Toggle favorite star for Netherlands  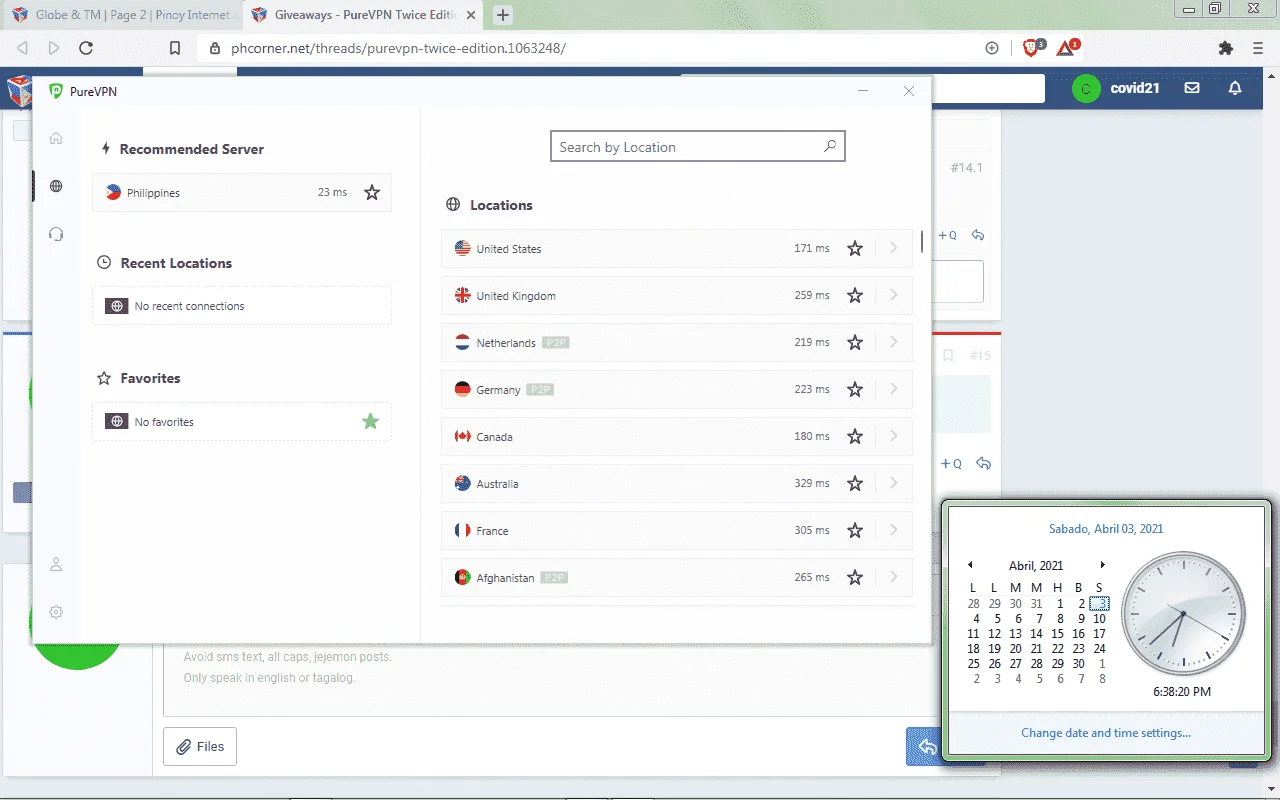click(x=855, y=342)
